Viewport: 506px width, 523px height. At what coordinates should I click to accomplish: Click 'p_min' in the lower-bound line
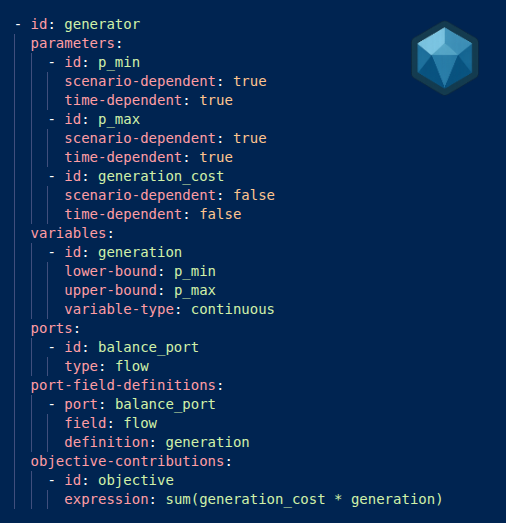click(195, 272)
